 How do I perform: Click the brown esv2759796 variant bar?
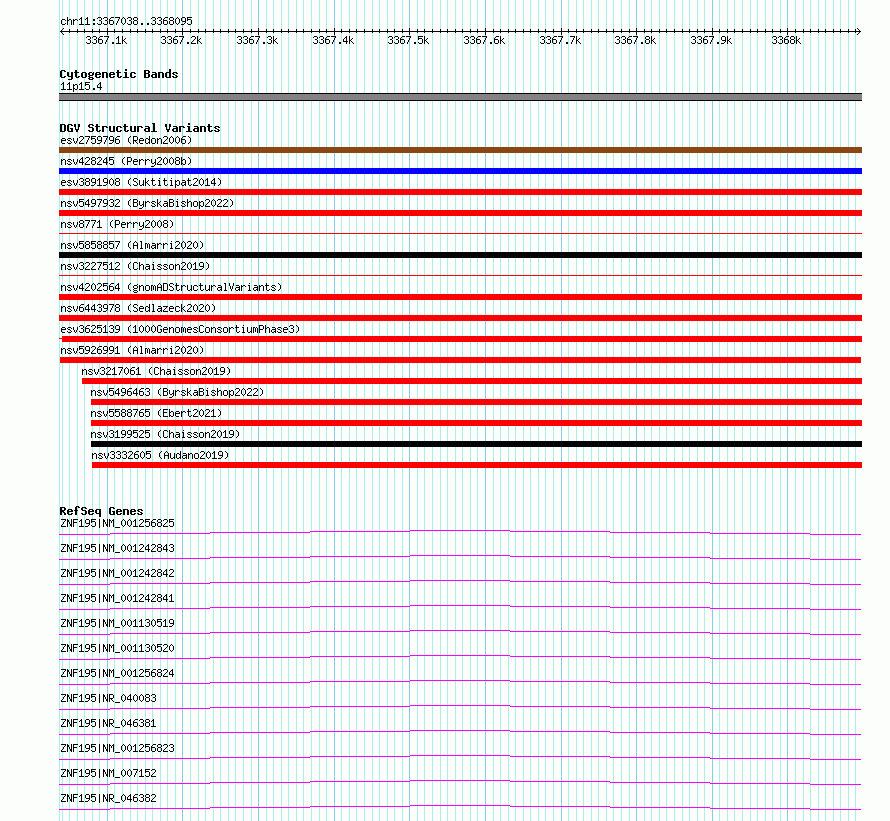460,150
